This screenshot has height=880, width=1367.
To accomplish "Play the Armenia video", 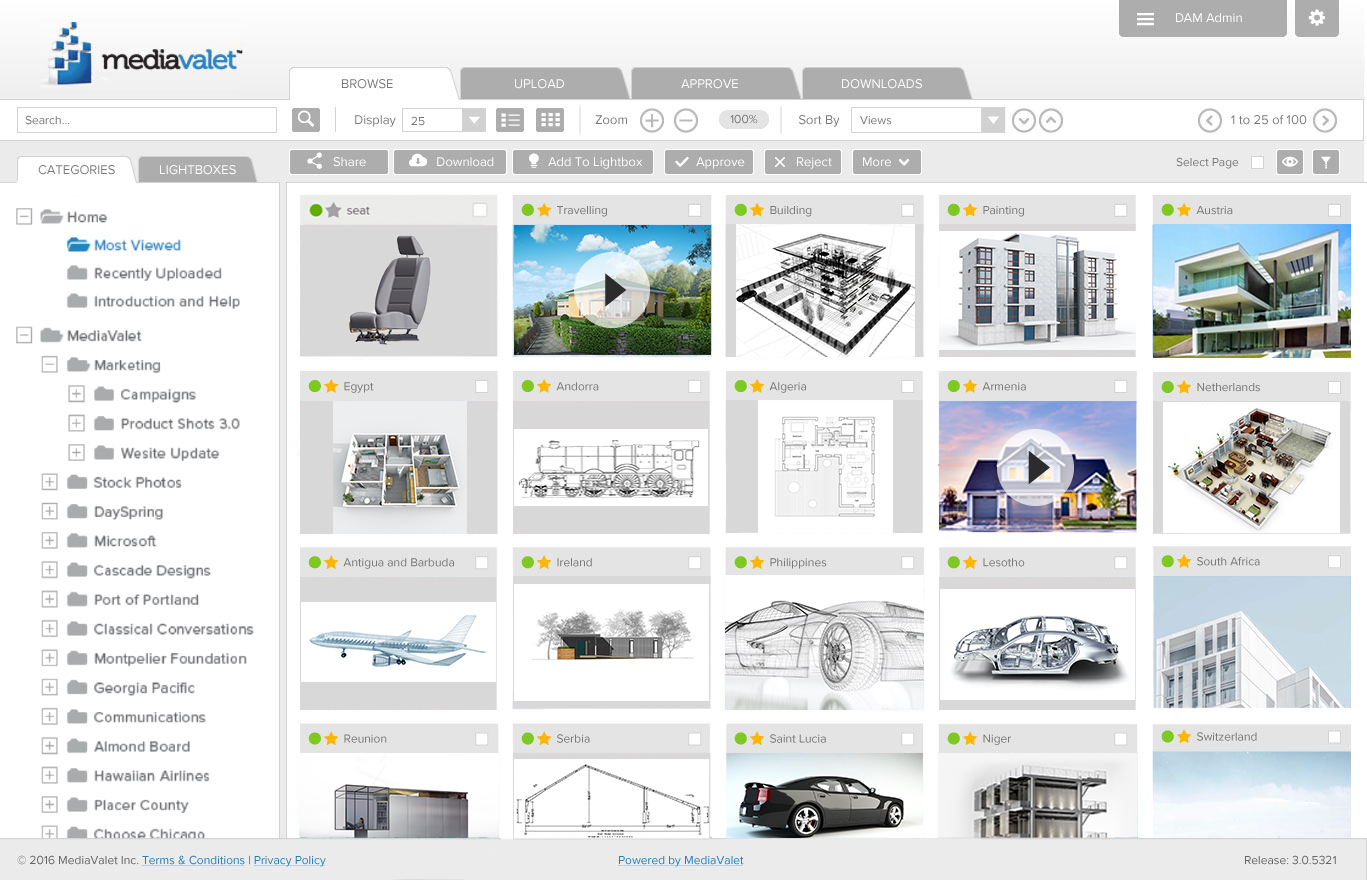I will point(1037,466).
